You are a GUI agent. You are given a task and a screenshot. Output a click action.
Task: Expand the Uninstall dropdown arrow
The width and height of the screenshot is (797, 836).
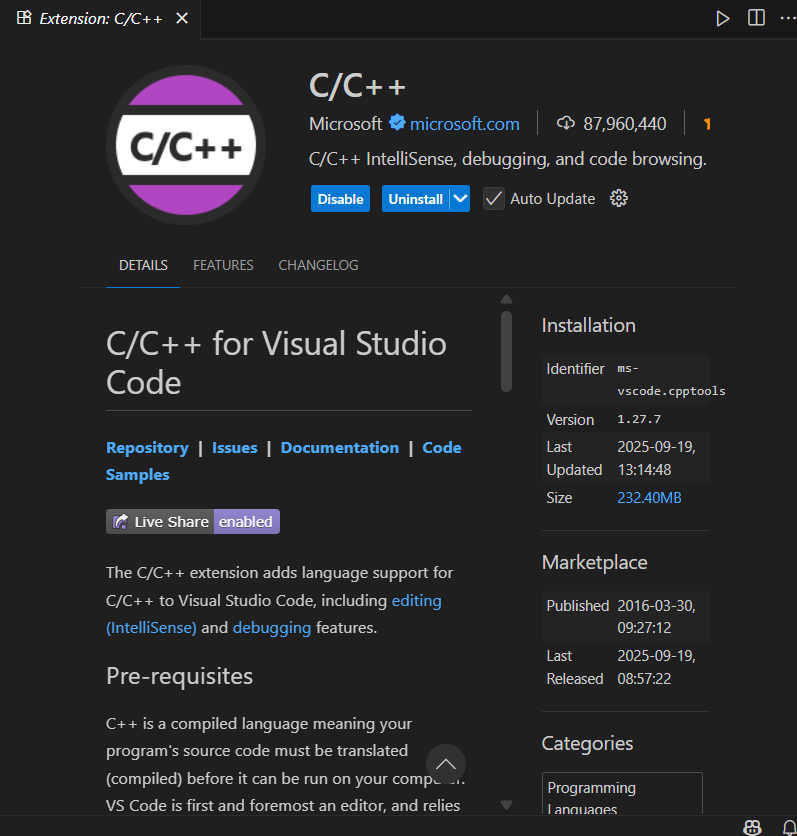[460, 199]
